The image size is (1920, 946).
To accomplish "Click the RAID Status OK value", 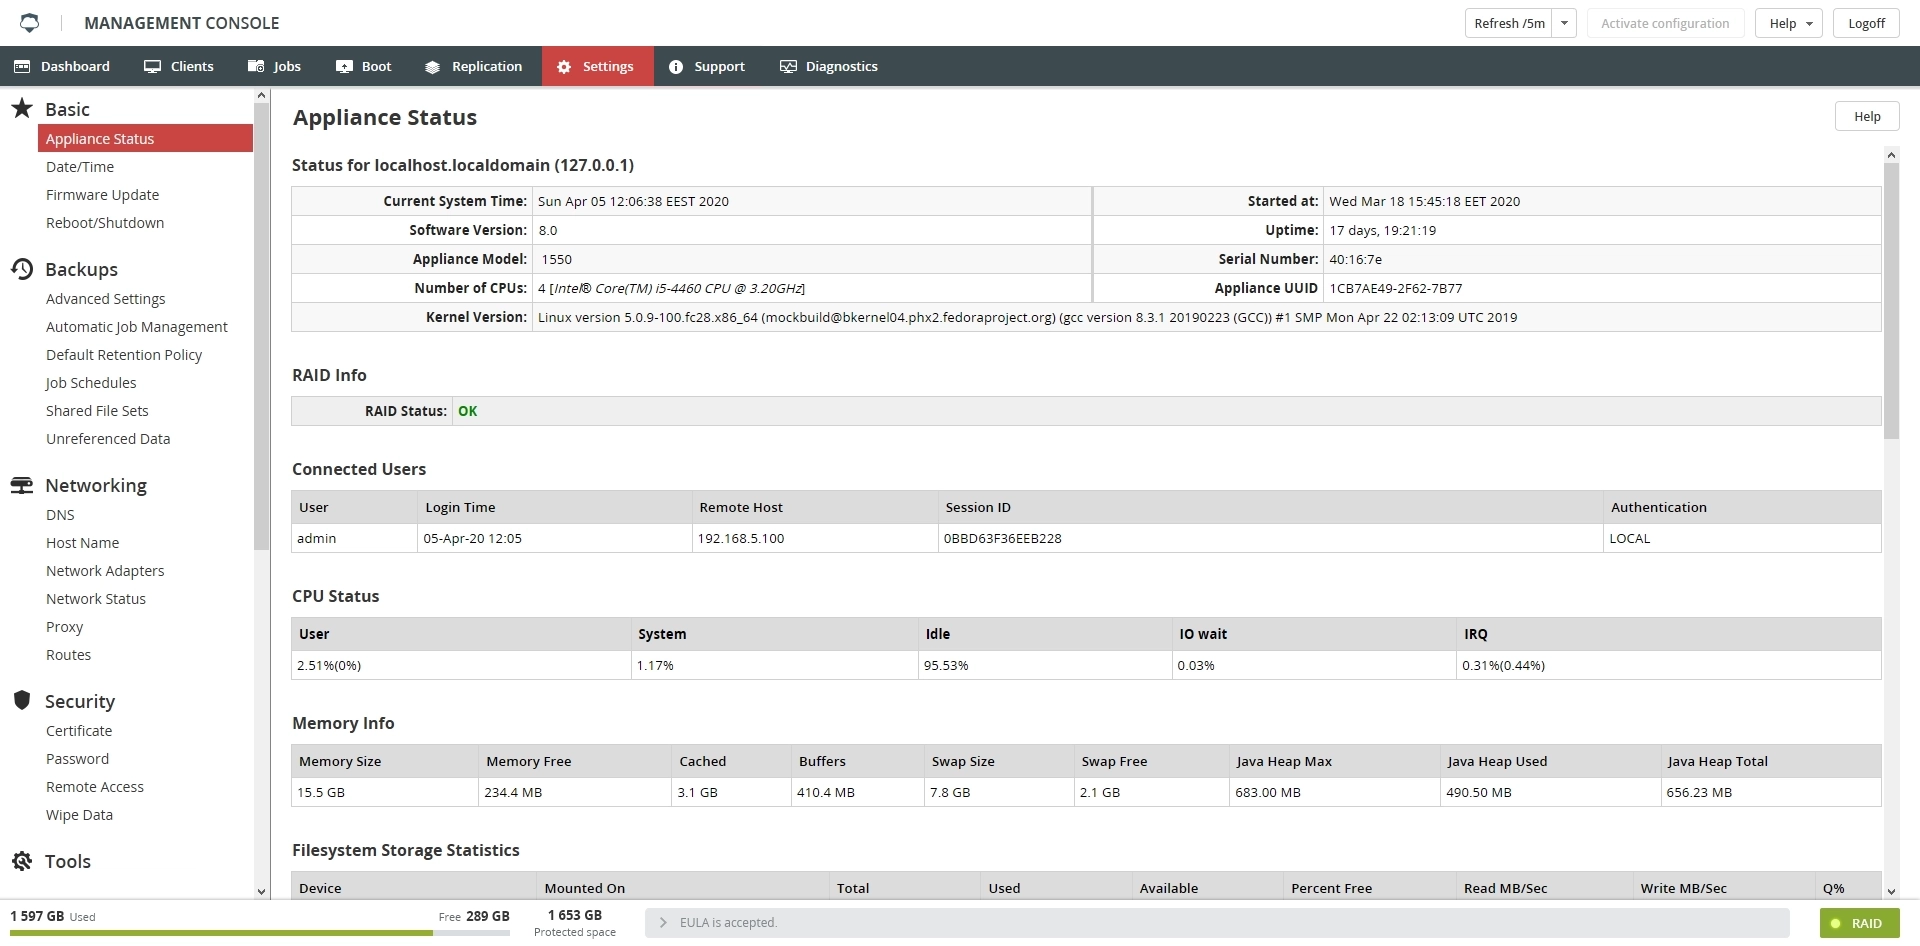I will (467, 411).
